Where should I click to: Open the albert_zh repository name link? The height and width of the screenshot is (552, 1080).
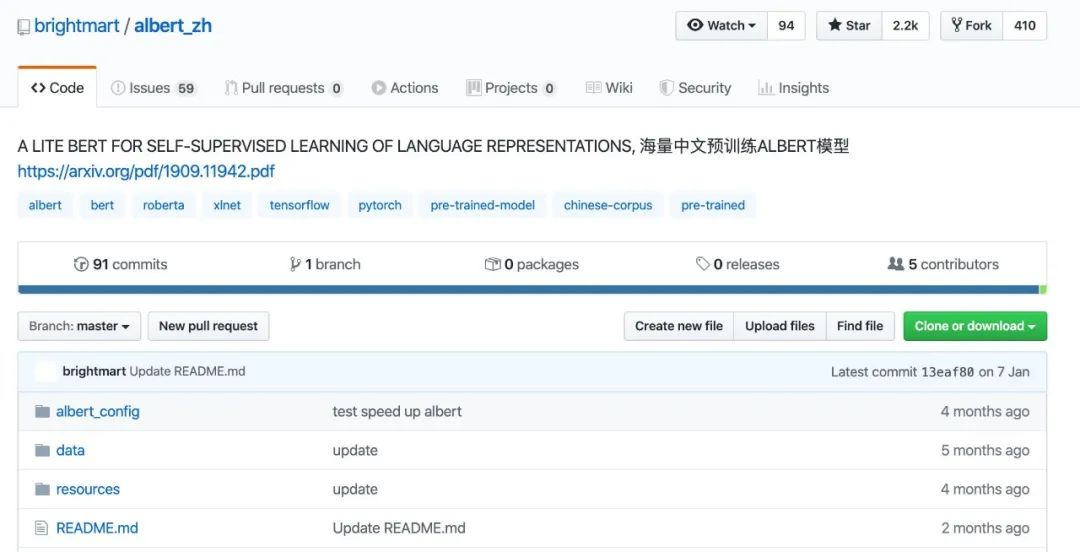click(x=173, y=26)
